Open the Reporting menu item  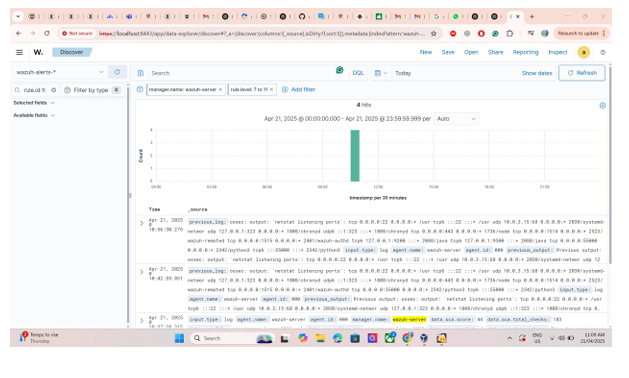tap(526, 52)
